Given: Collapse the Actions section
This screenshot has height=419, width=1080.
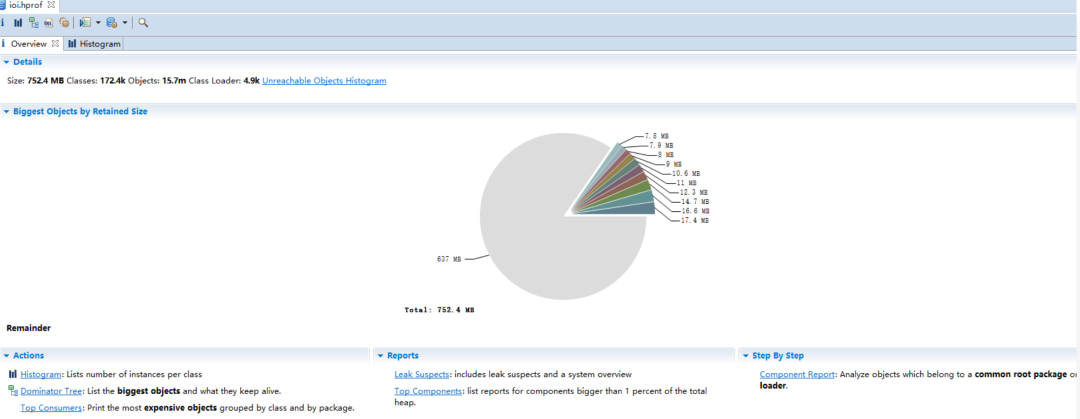Looking at the screenshot, I should (6, 356).
